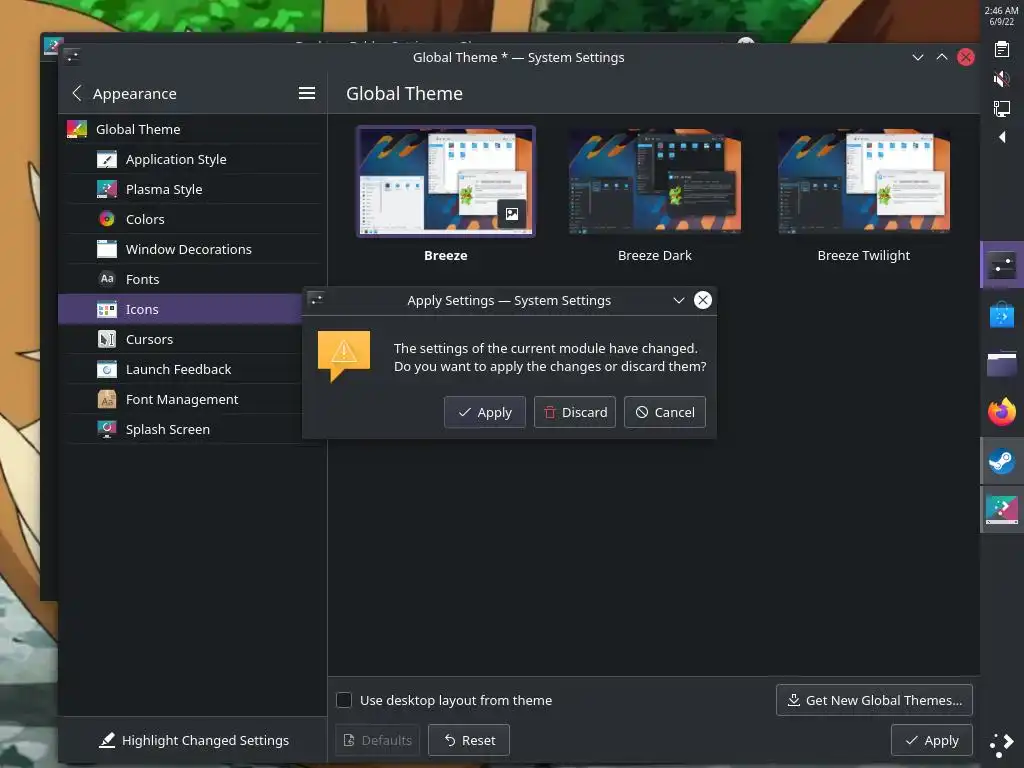This screenshot has height=768, width=1024.
Task: Select Plasma Style in the sidebar
Action: coord(194,189)
